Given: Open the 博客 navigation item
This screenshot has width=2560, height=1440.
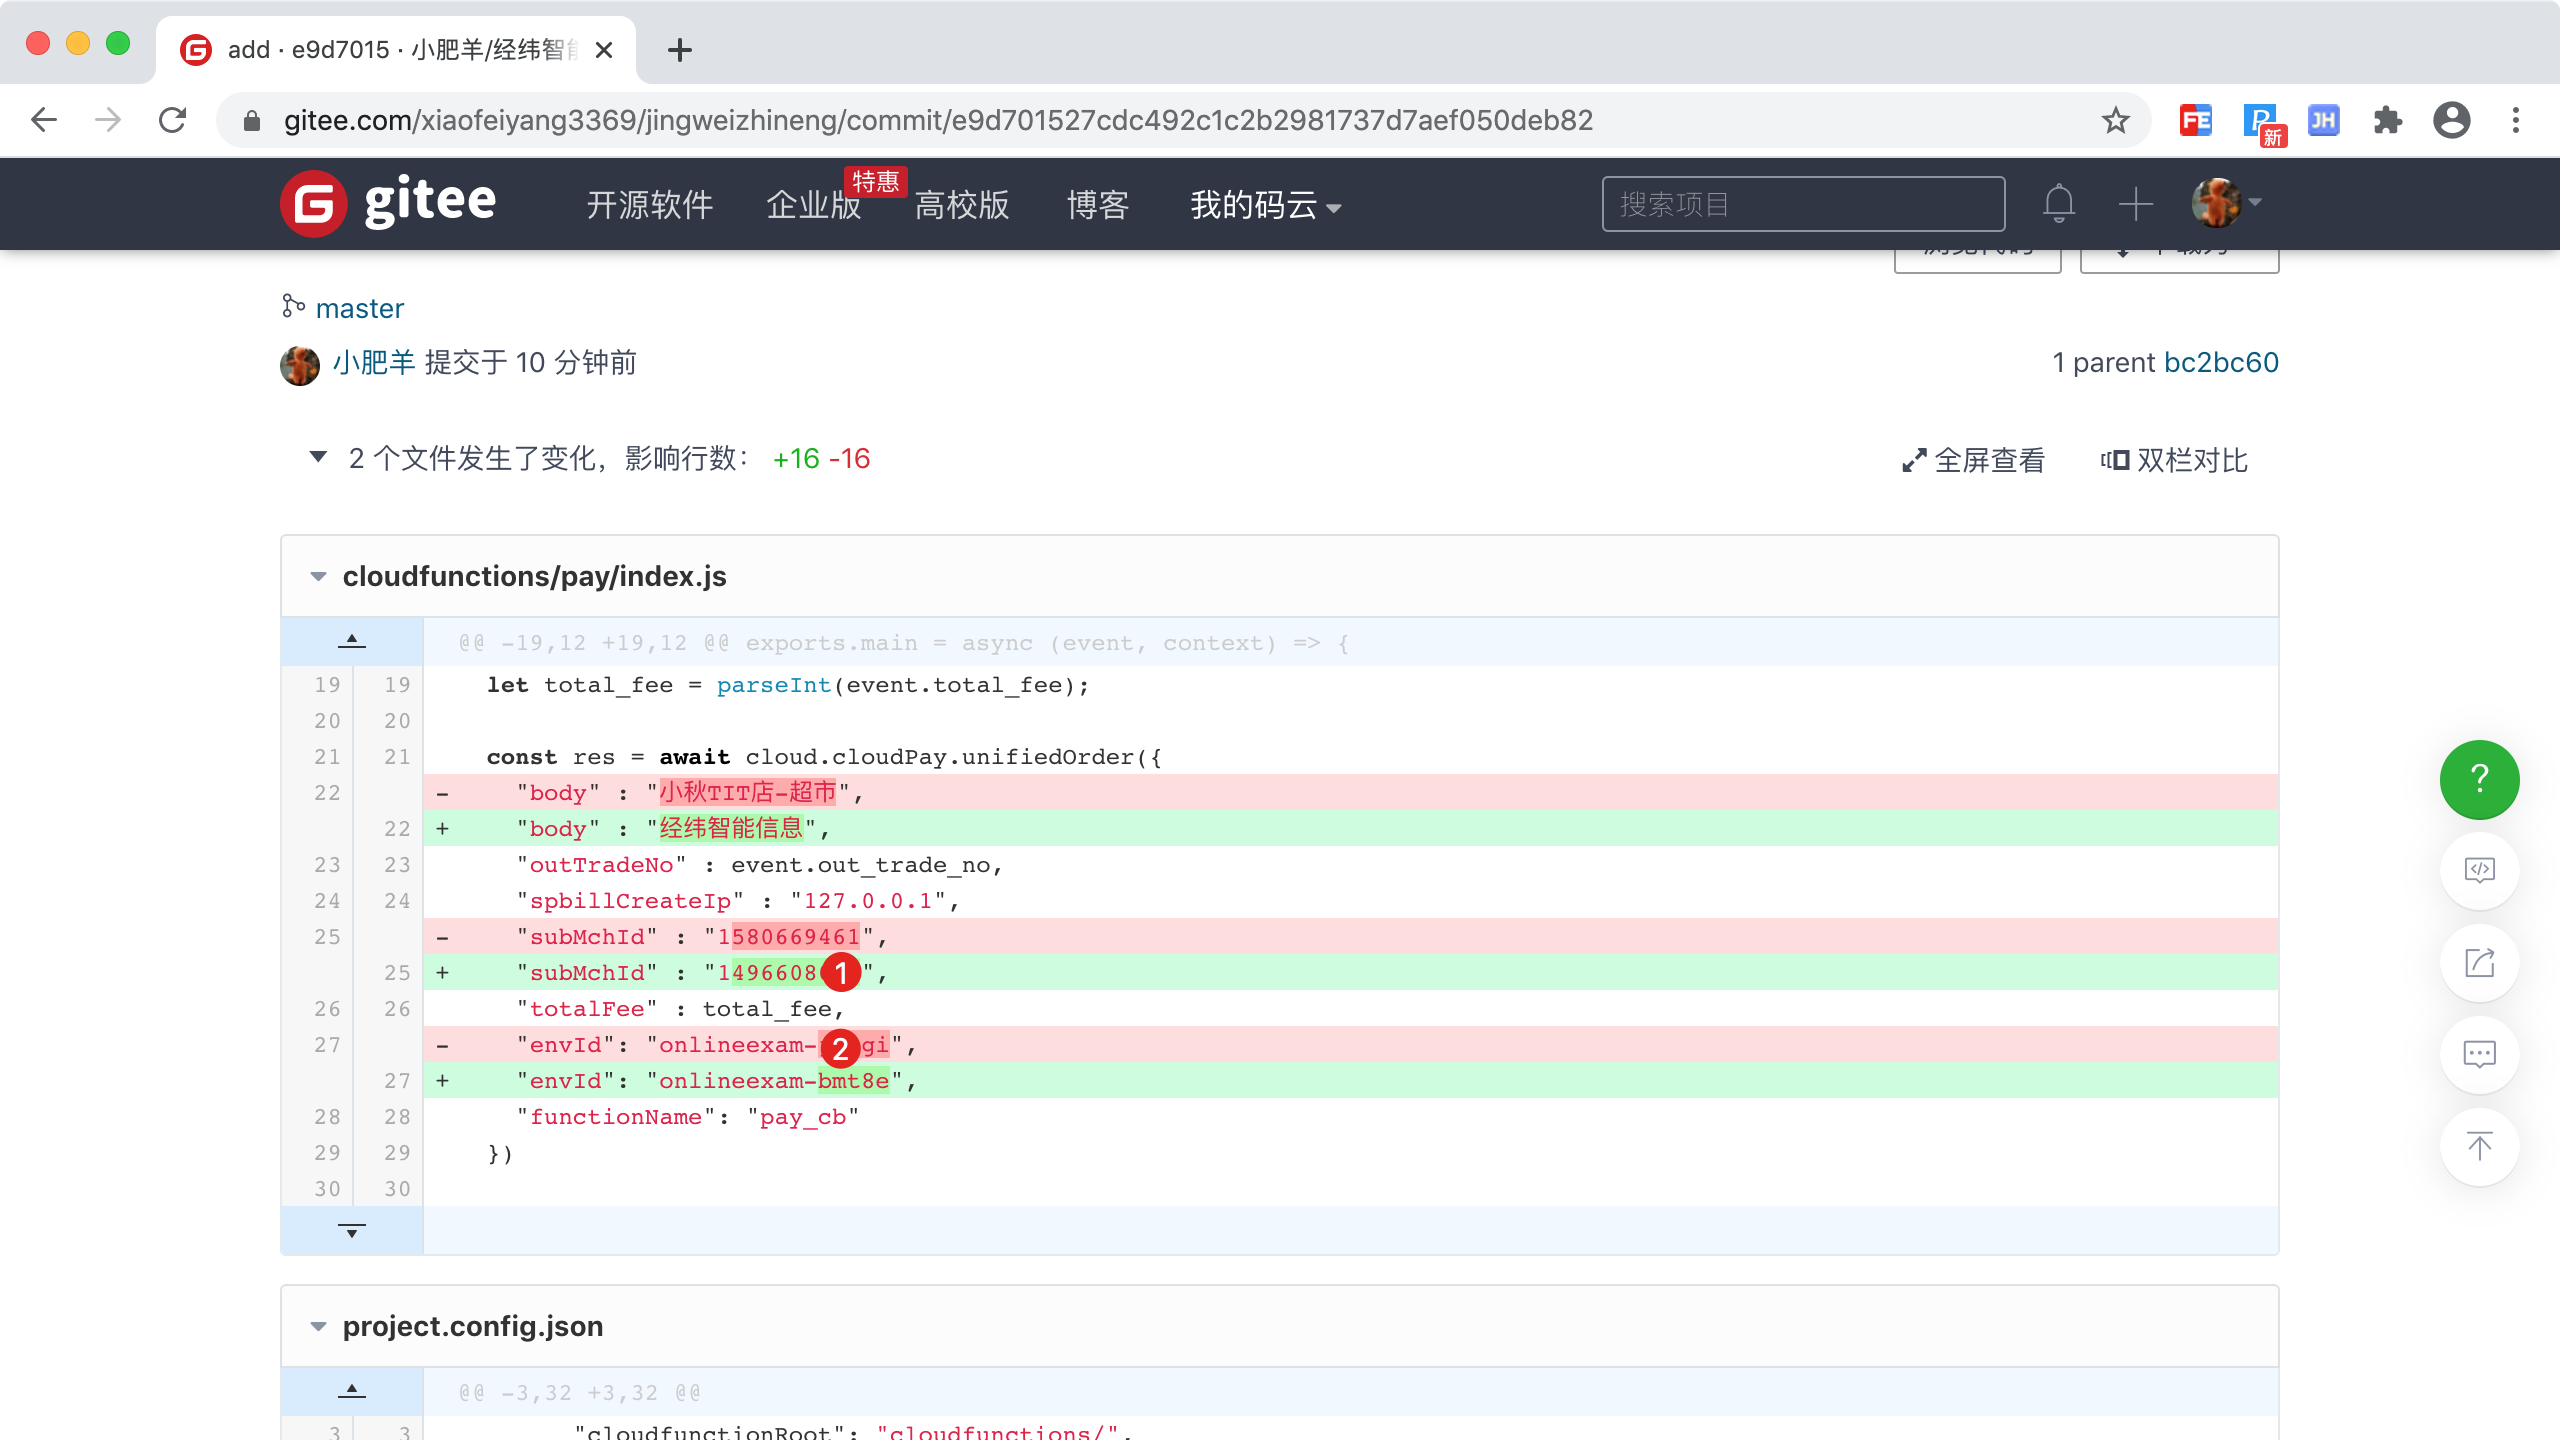Looking at the screenshot, I should click(x=1097, y=205).
